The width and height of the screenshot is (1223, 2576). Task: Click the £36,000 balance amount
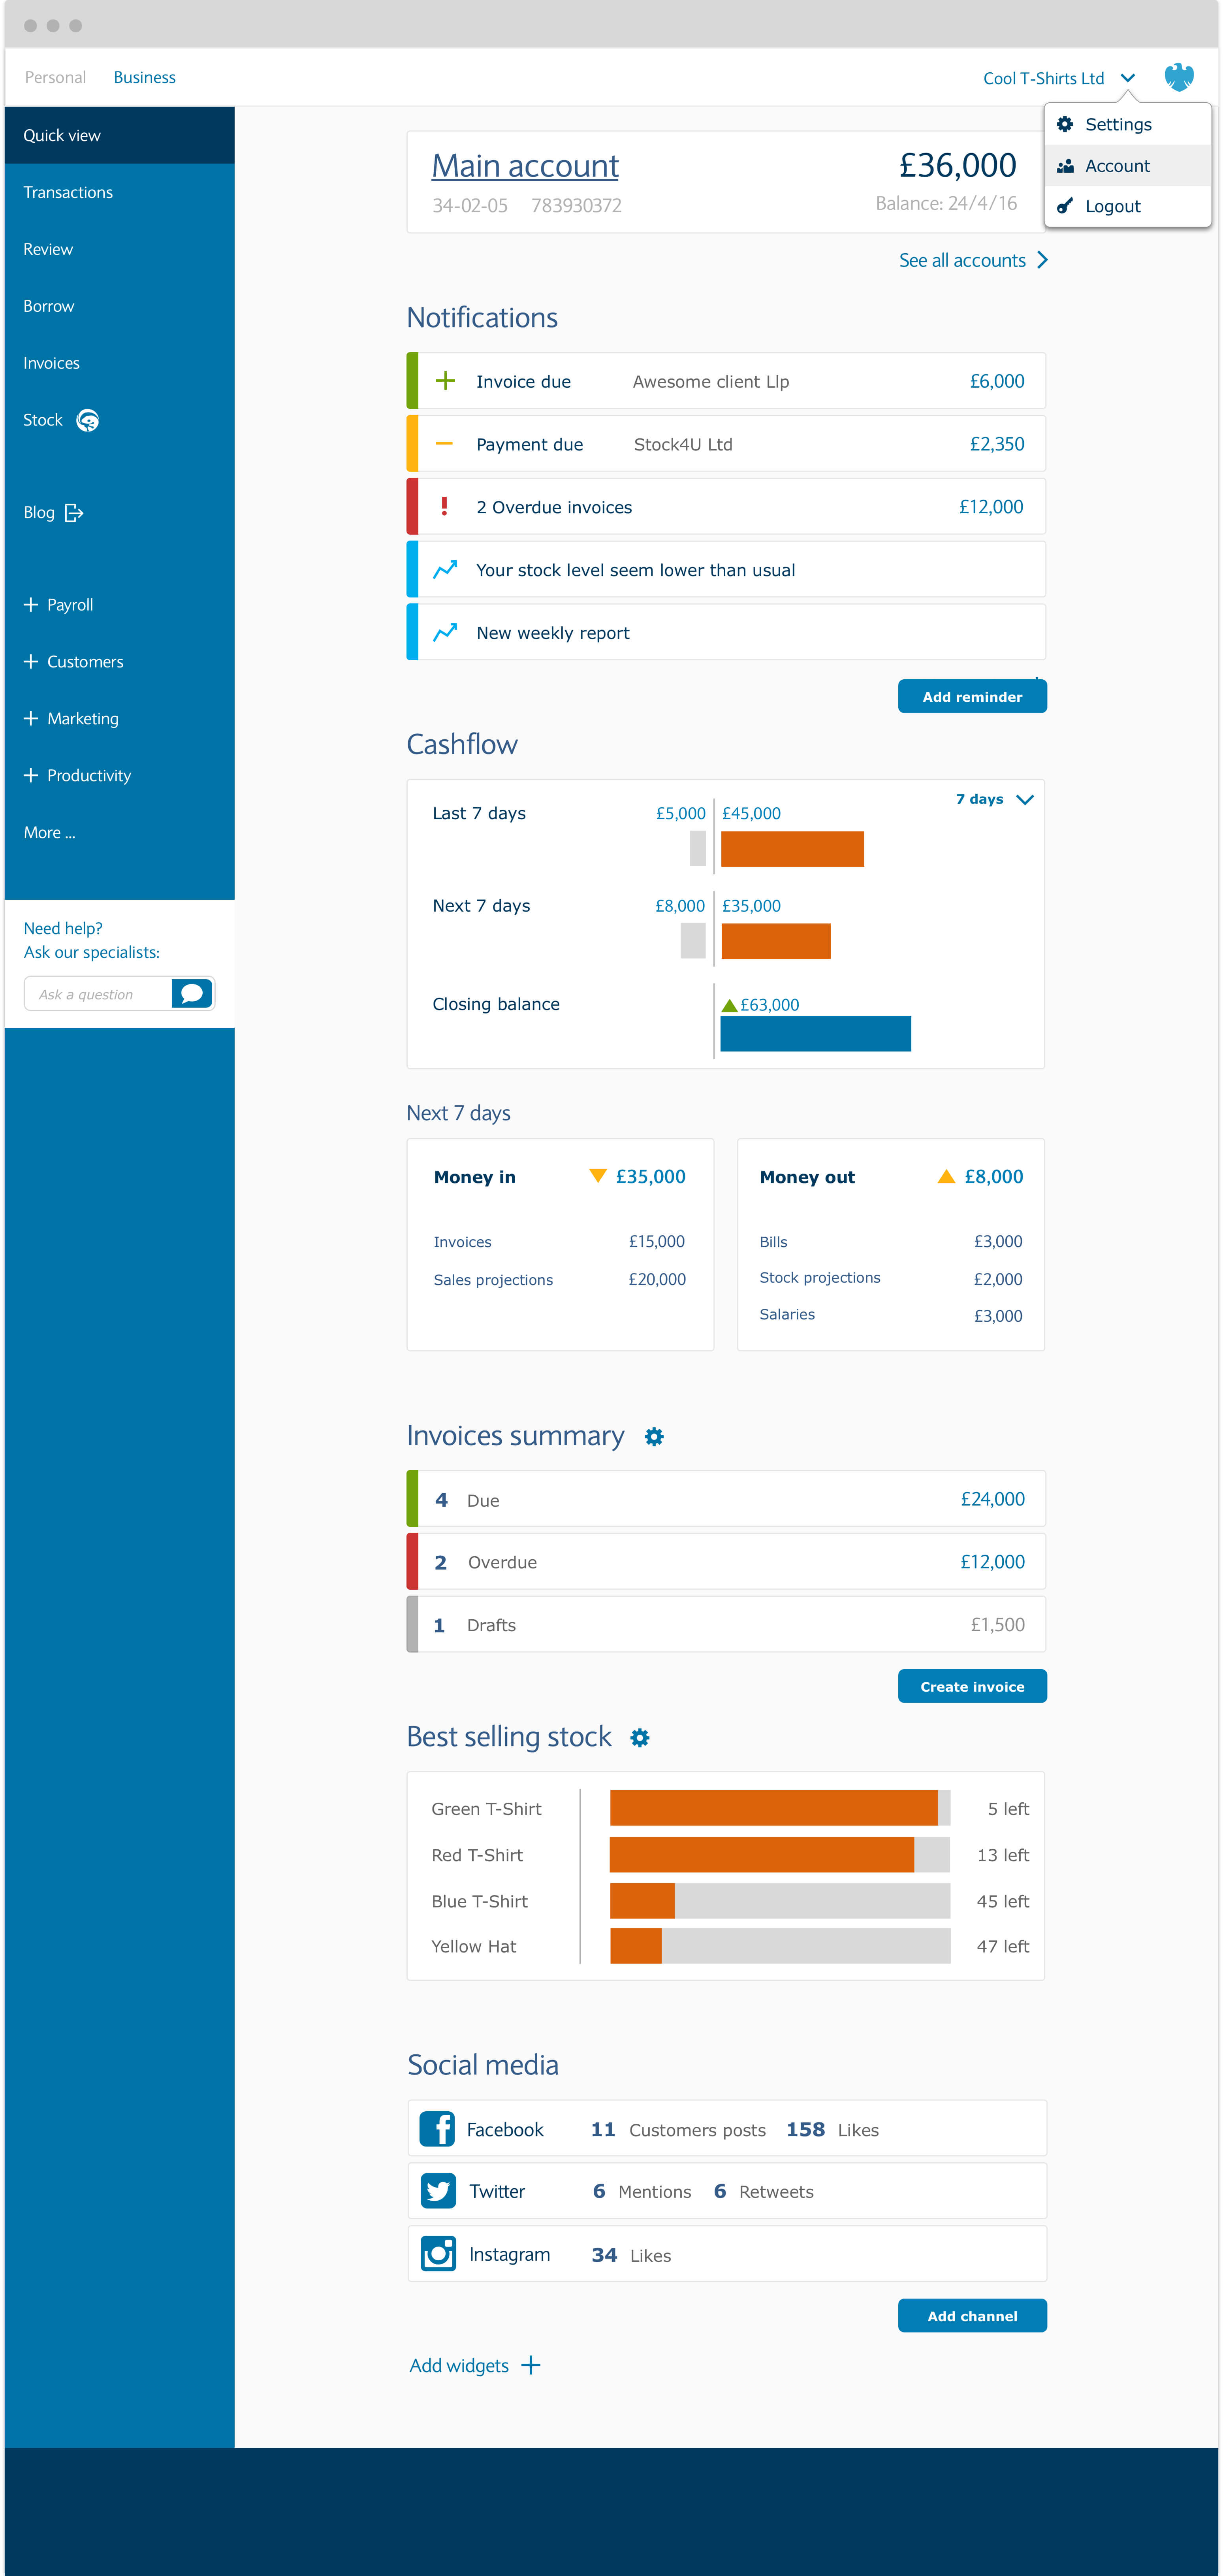[x=957, y=165]
